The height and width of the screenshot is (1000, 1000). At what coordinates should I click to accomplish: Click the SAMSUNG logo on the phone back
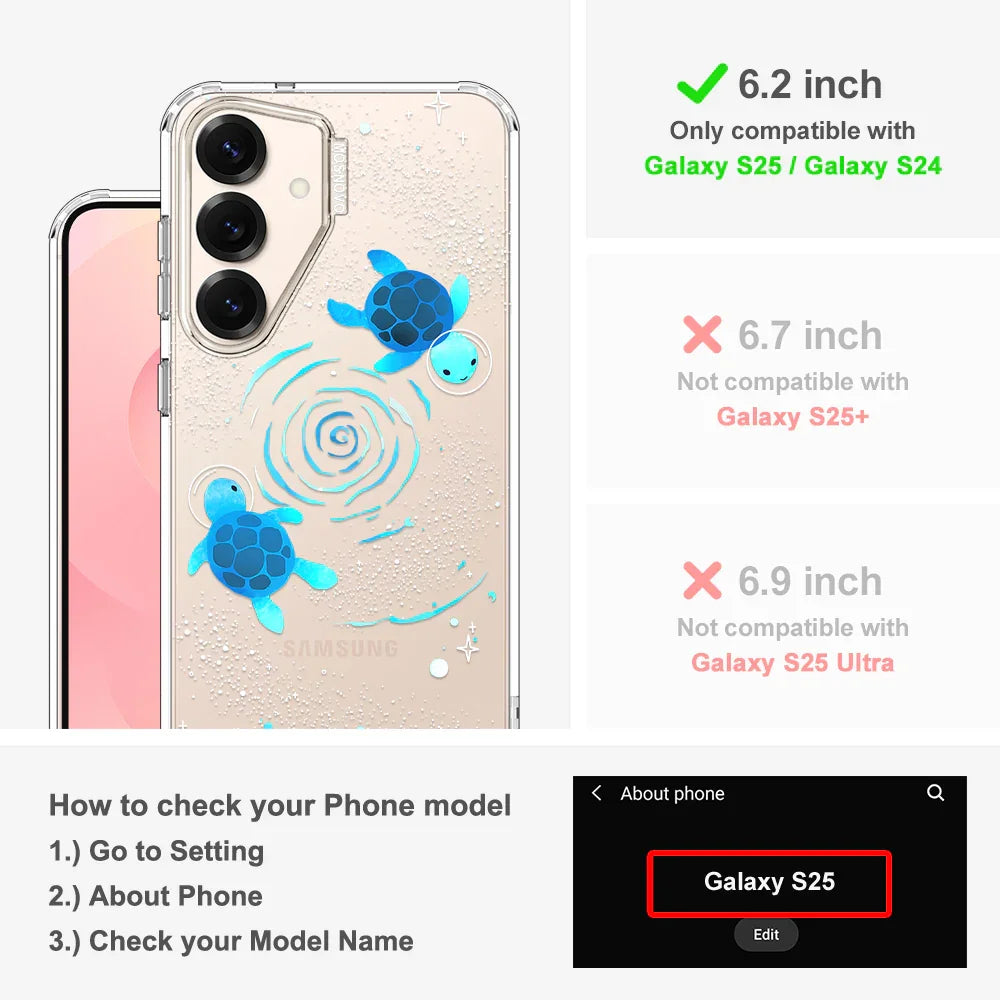[340, 649]
